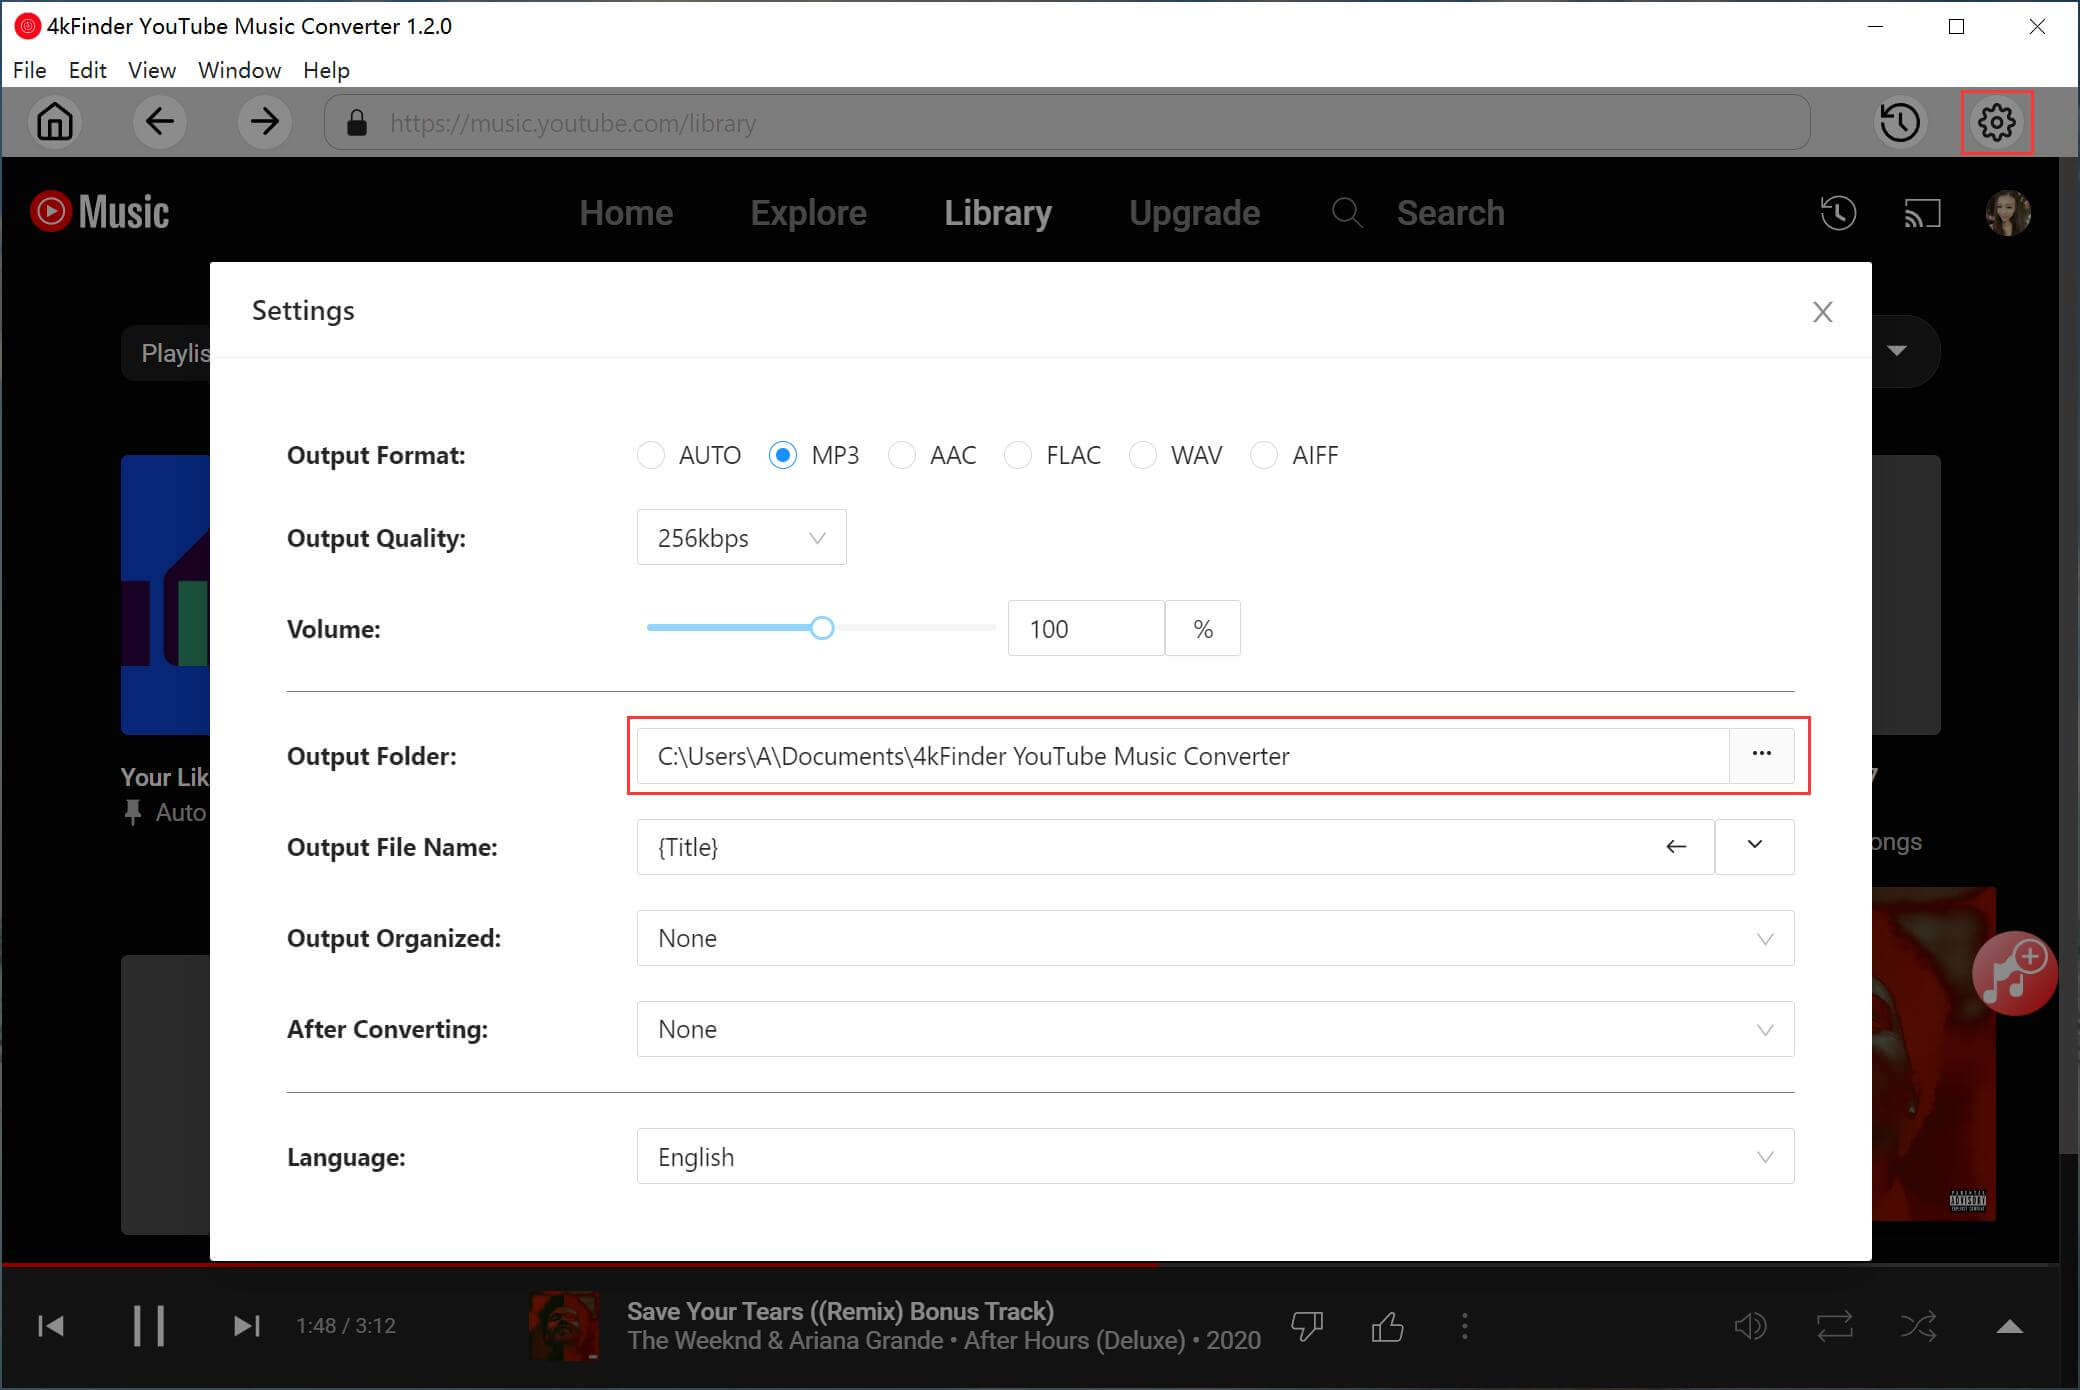Close the Settings dialog with X
Screen dimensions: 2080x1390
1822,312
